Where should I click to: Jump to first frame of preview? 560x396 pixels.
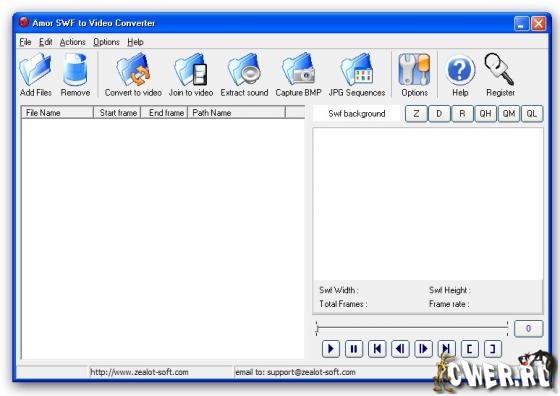377,349
